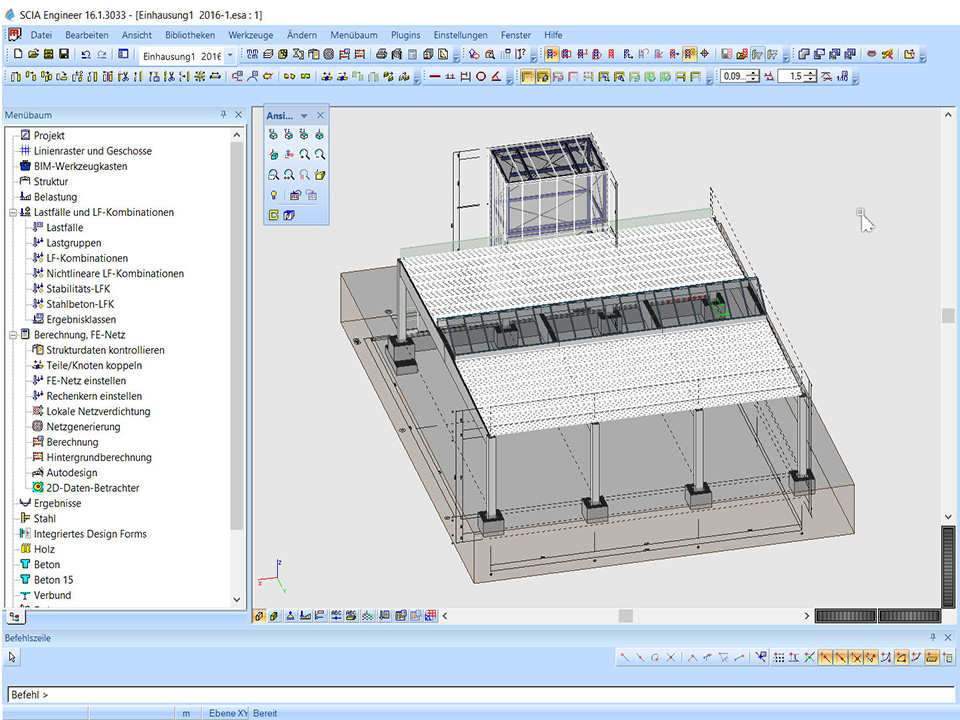960x720 pixels.
Task: Open the Bibliotheken menu
Action: 190,35
